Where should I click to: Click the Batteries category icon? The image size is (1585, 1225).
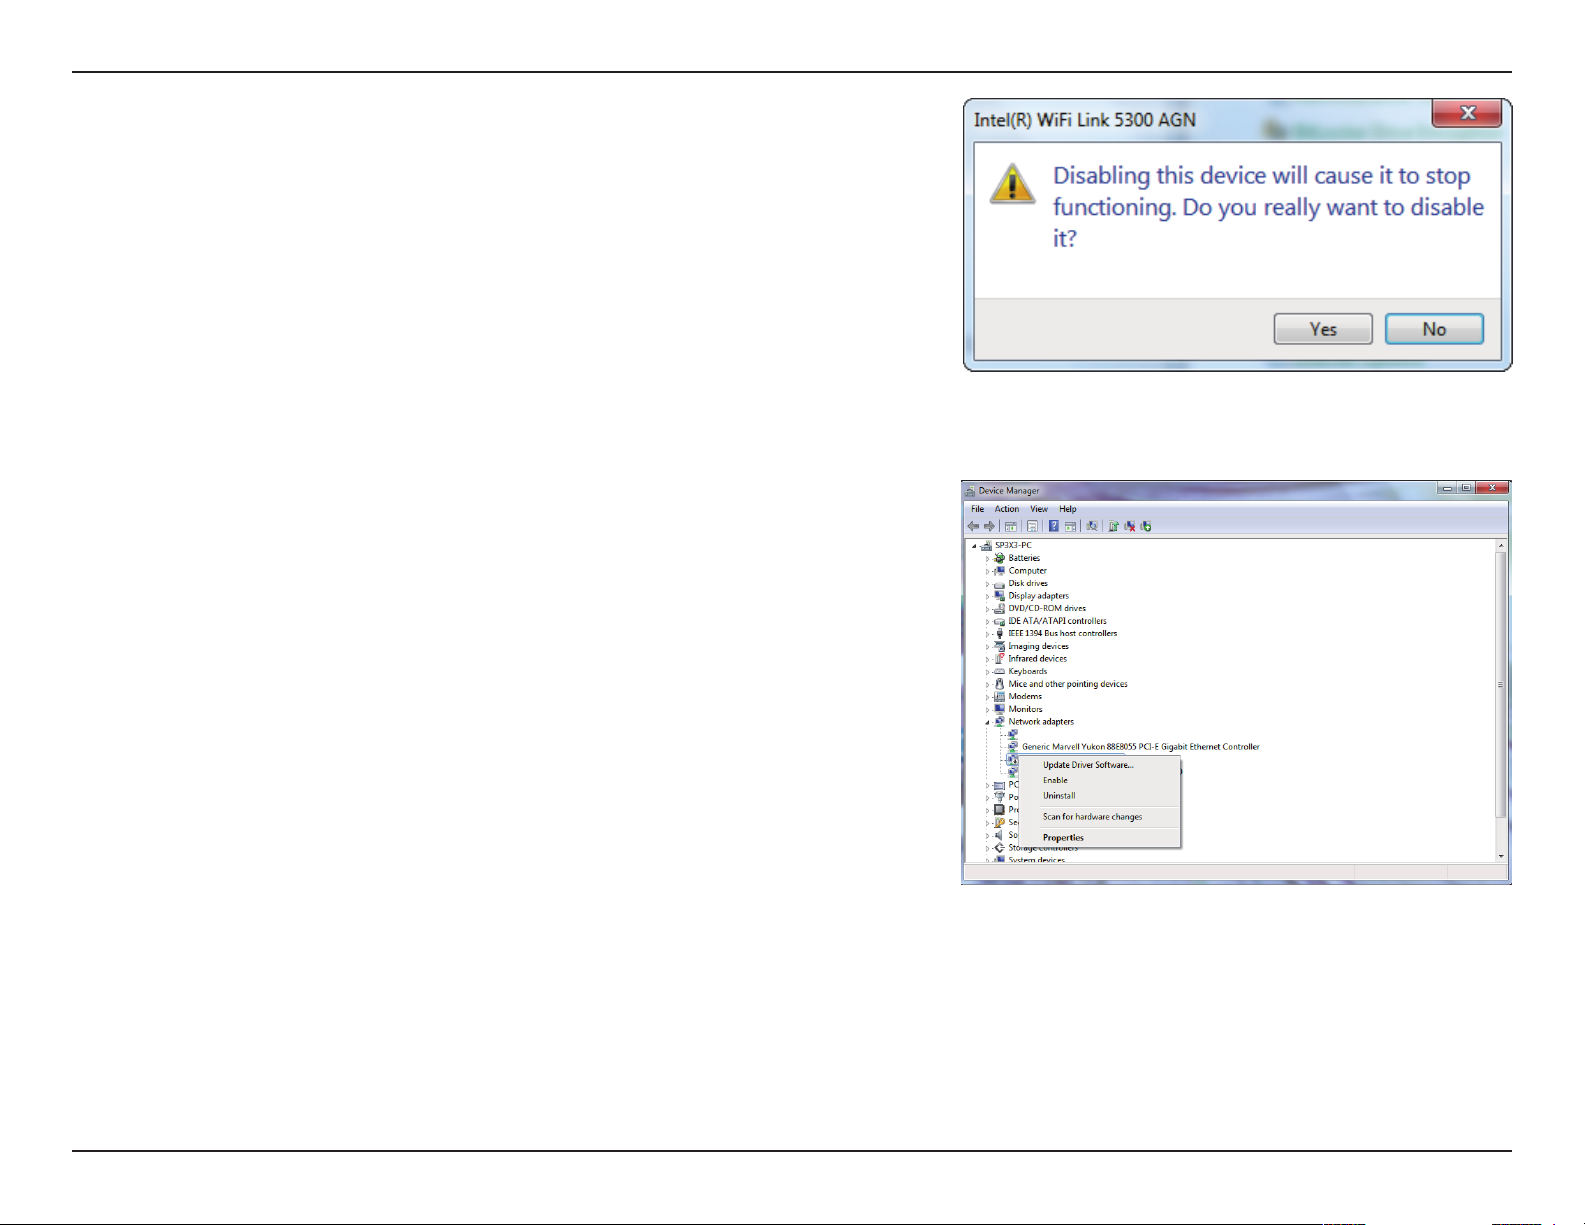click(999, 558)
